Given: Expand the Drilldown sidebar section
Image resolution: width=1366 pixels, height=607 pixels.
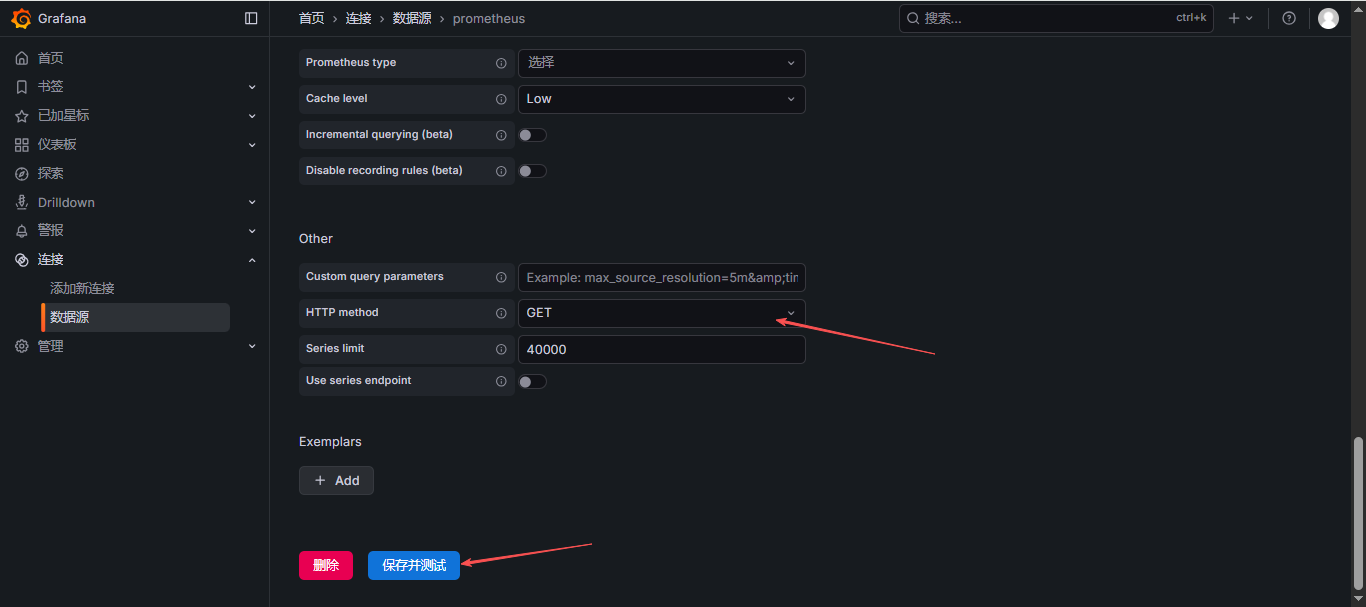Looking at the screenshot, I should (252, 202).
